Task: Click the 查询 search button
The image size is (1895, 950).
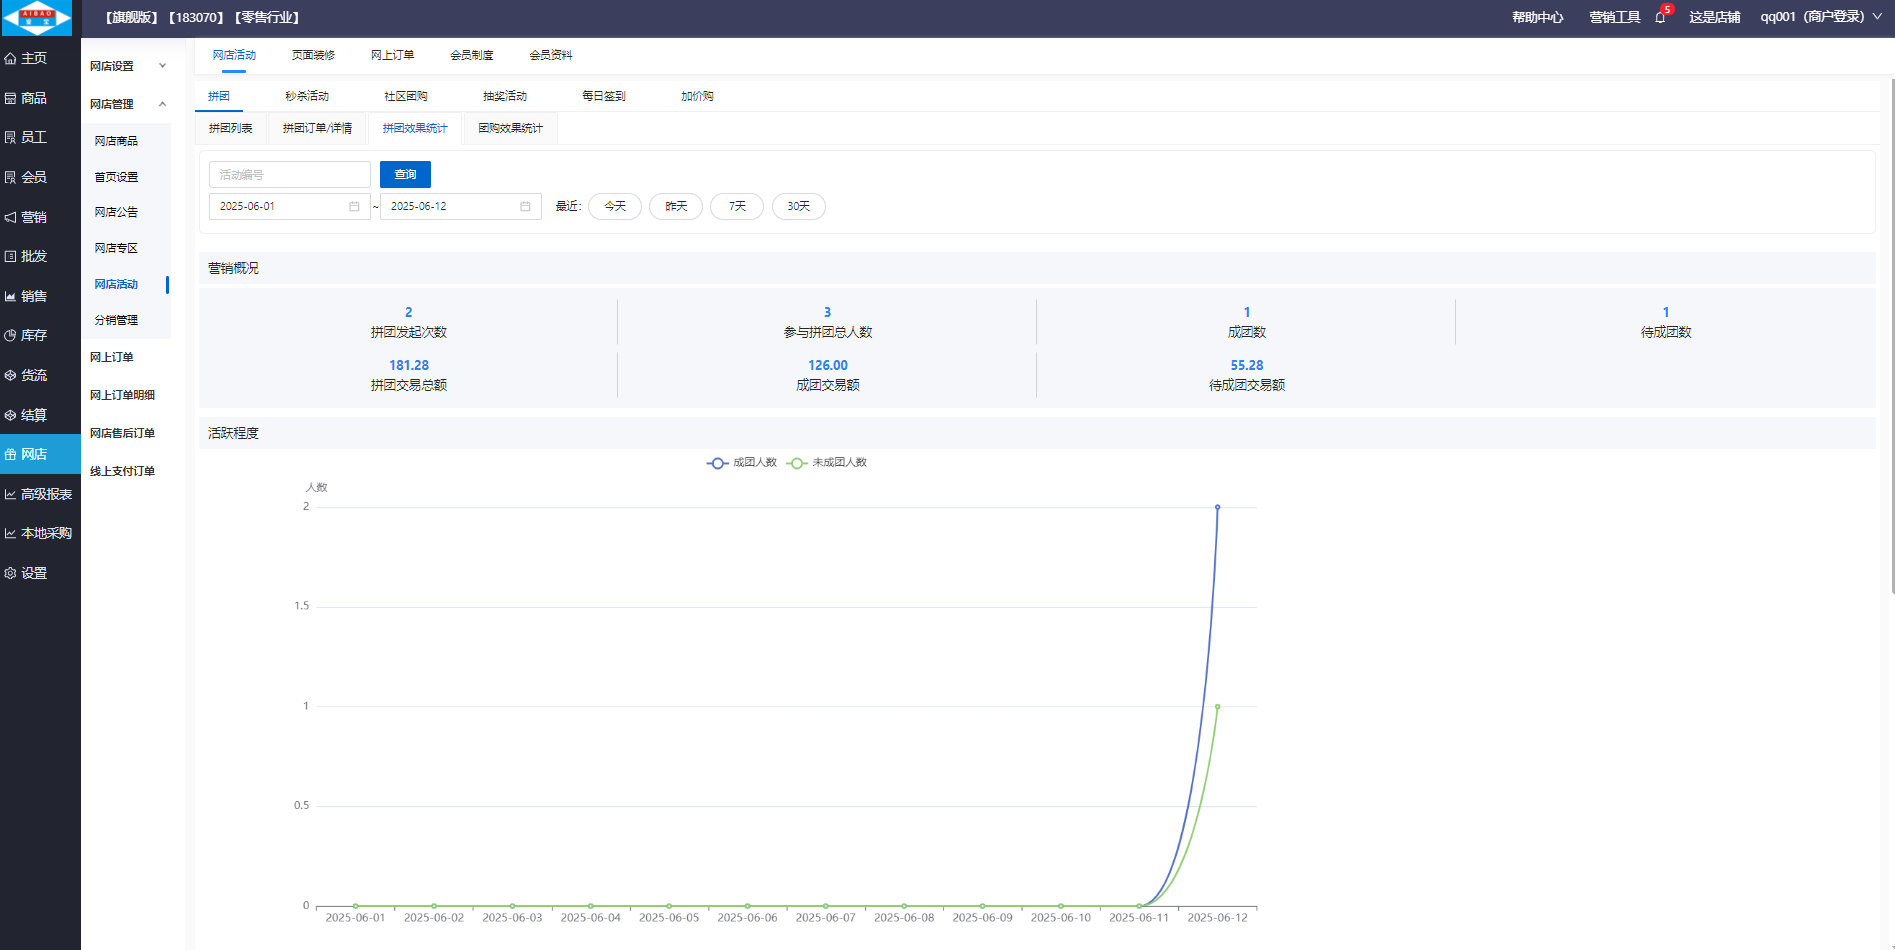Action: pyautogui.click(x=405, y=175)
